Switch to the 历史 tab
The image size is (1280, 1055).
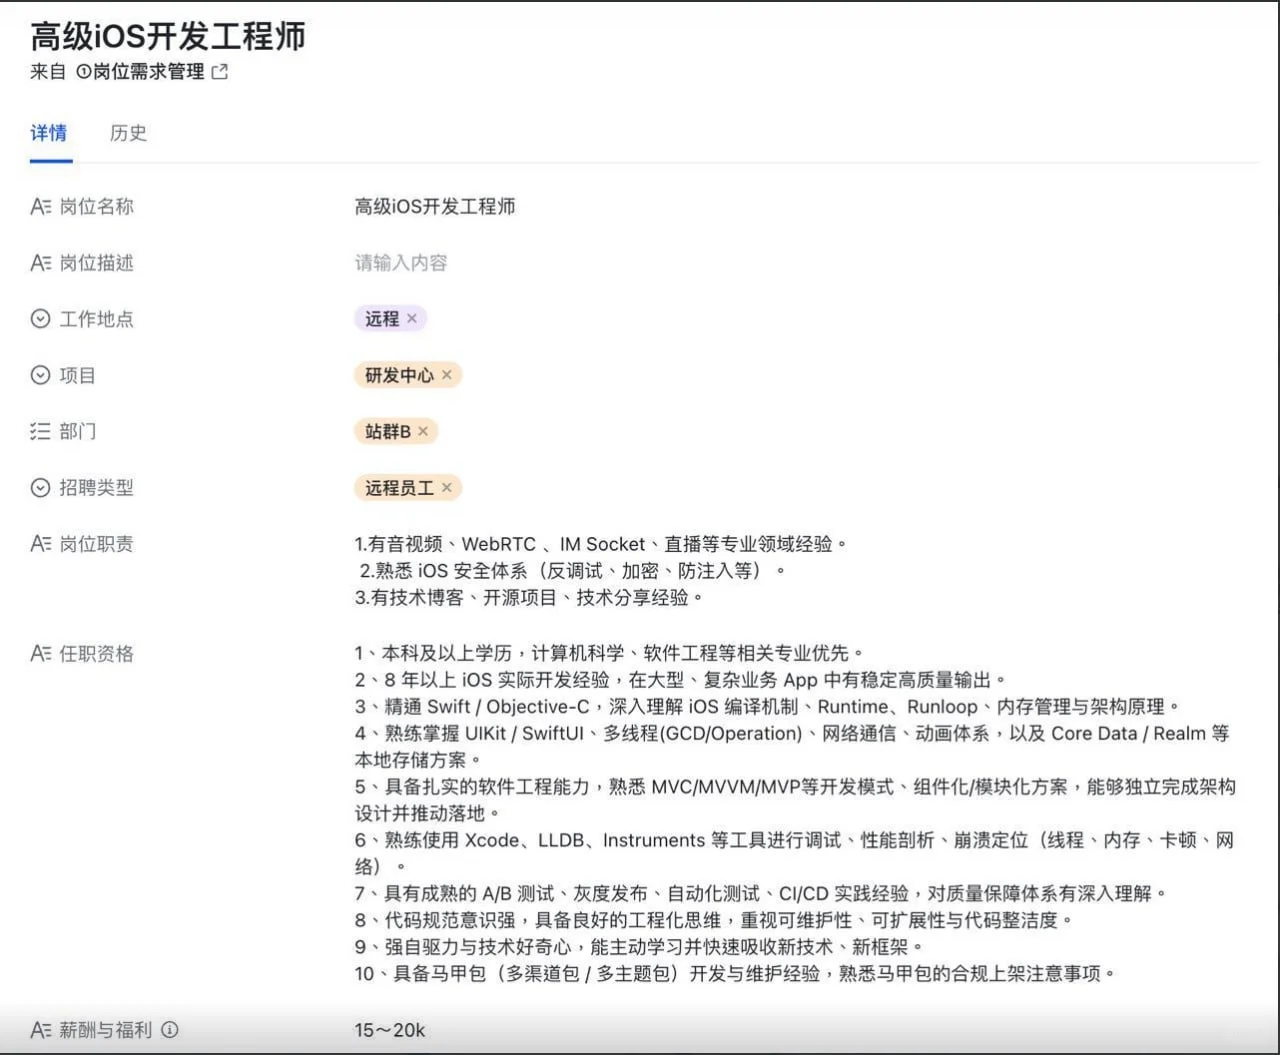click(128, 133)
